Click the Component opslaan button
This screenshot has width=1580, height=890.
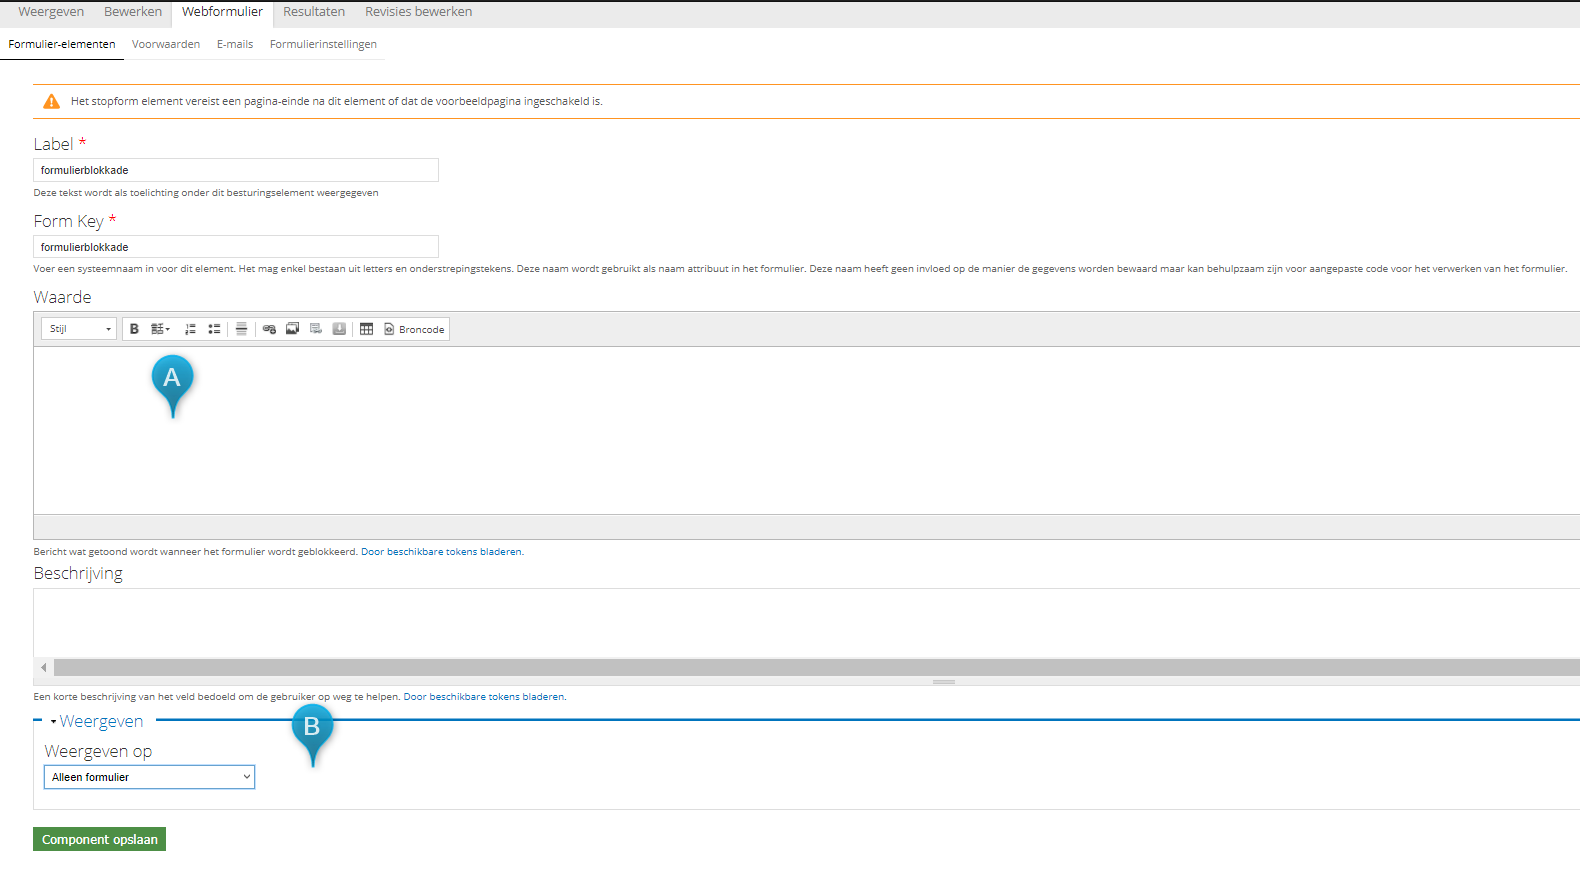[x=99, y=839]
